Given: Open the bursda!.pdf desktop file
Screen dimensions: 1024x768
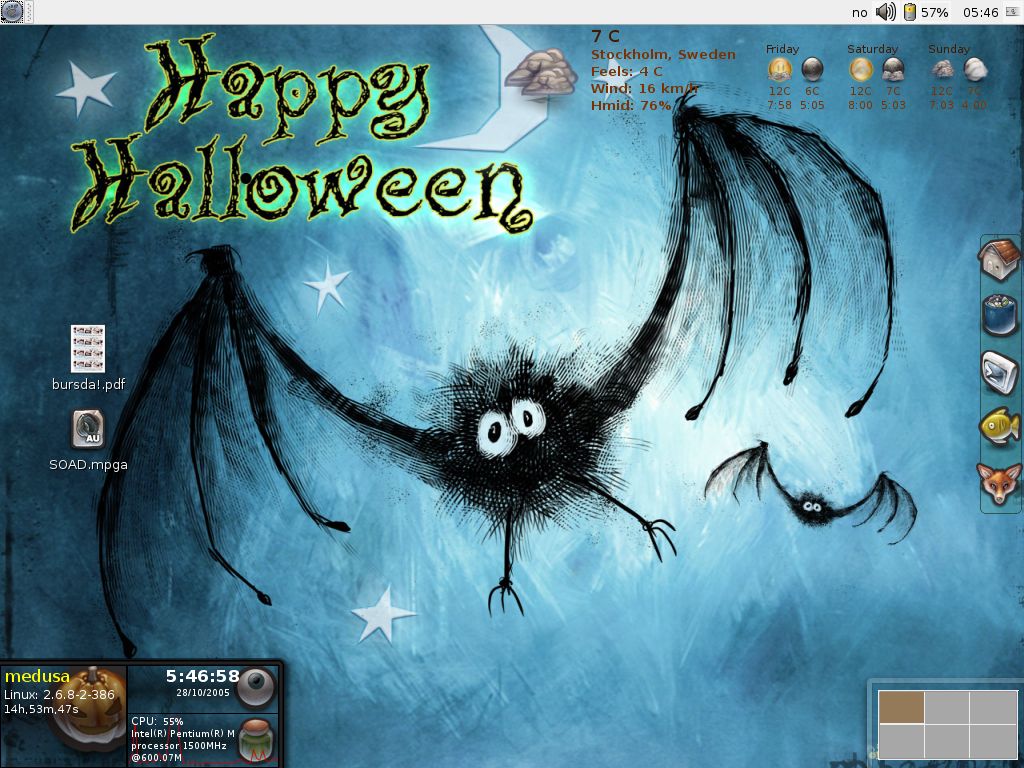Looking at the screenshot, I should tap(88, 349).
